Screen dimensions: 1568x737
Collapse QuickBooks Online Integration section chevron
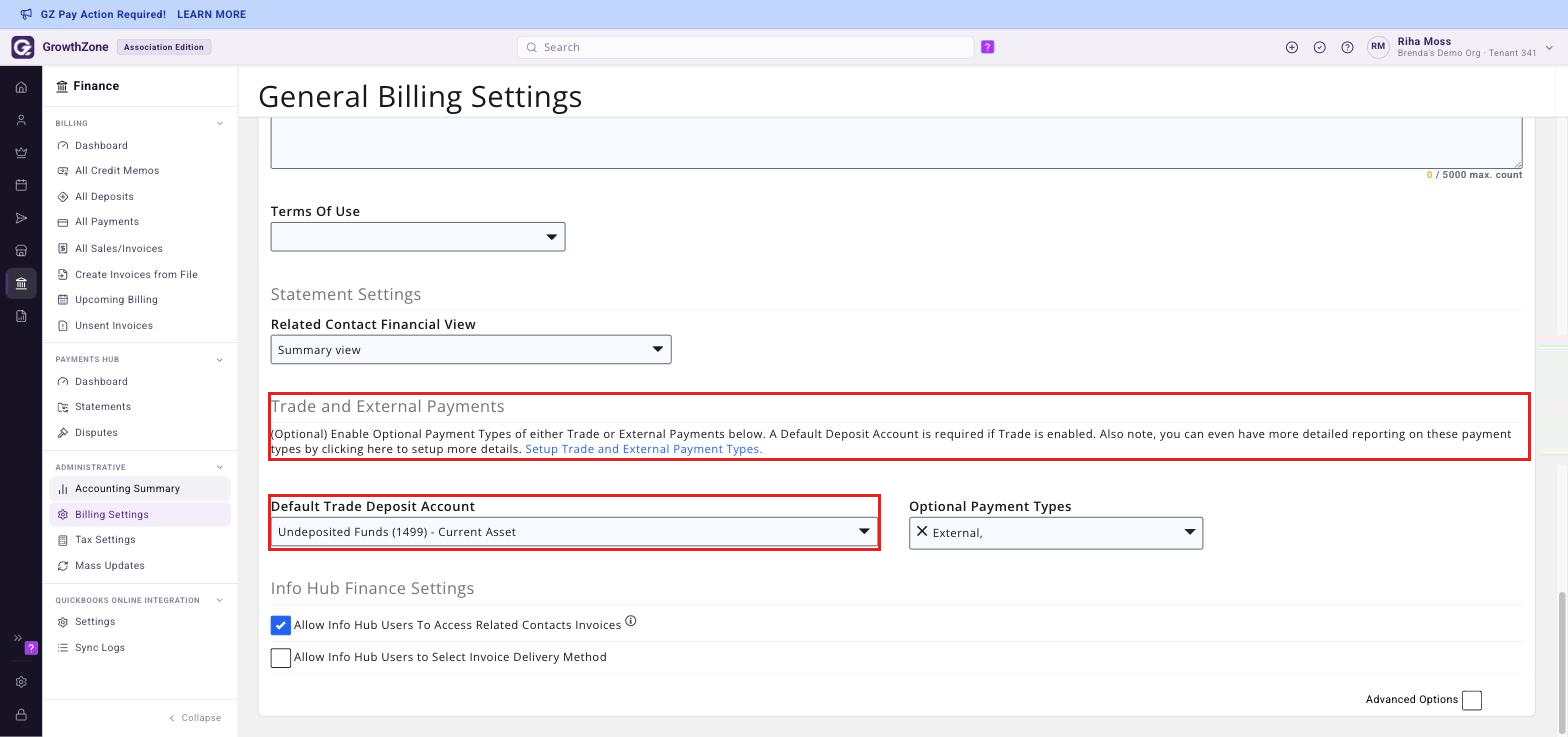pos(220,600)
